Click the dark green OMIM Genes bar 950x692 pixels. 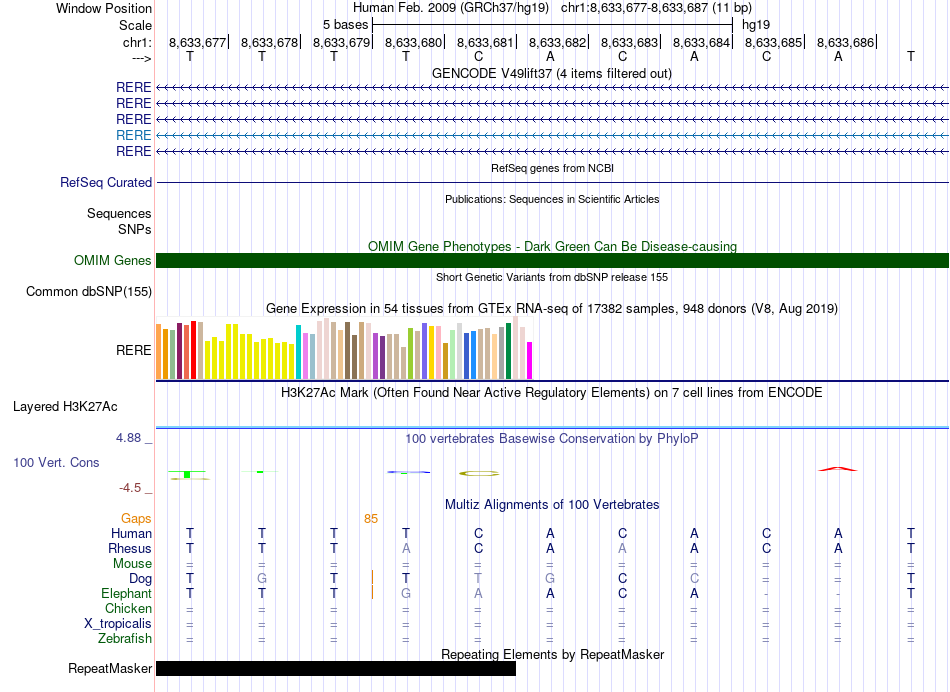[552, 261]
